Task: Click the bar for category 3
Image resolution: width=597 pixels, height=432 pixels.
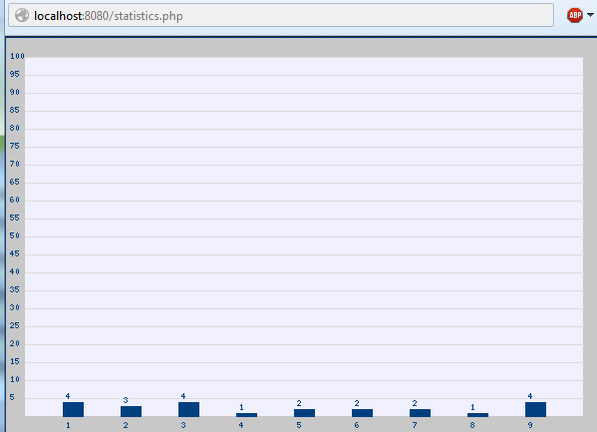Action: click(x=189, y=409)
